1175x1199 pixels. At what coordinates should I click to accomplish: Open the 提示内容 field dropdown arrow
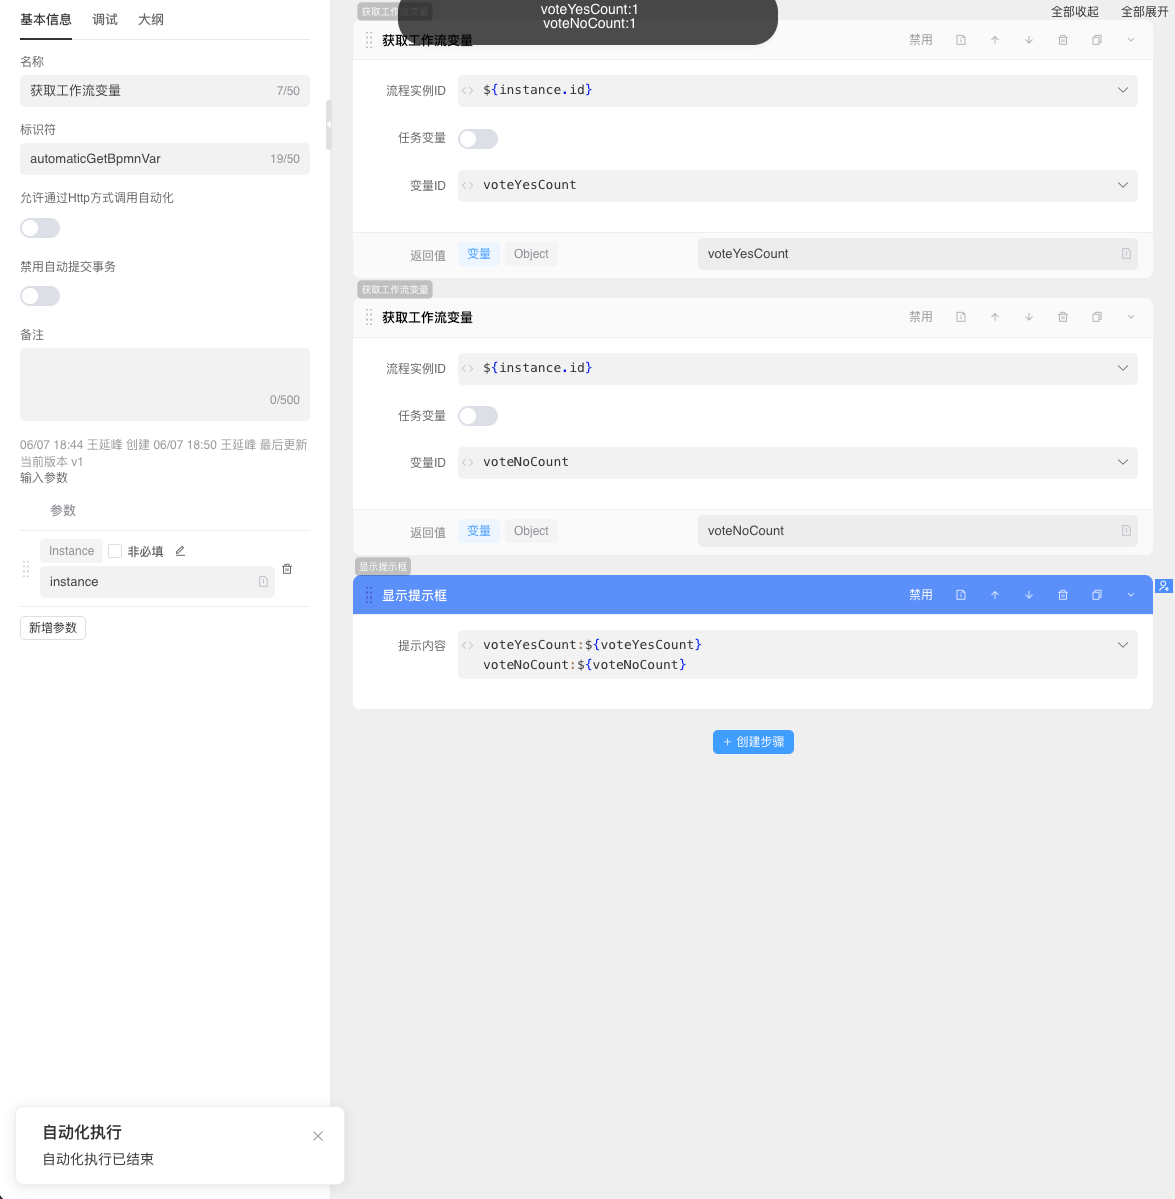point(1122,645)
